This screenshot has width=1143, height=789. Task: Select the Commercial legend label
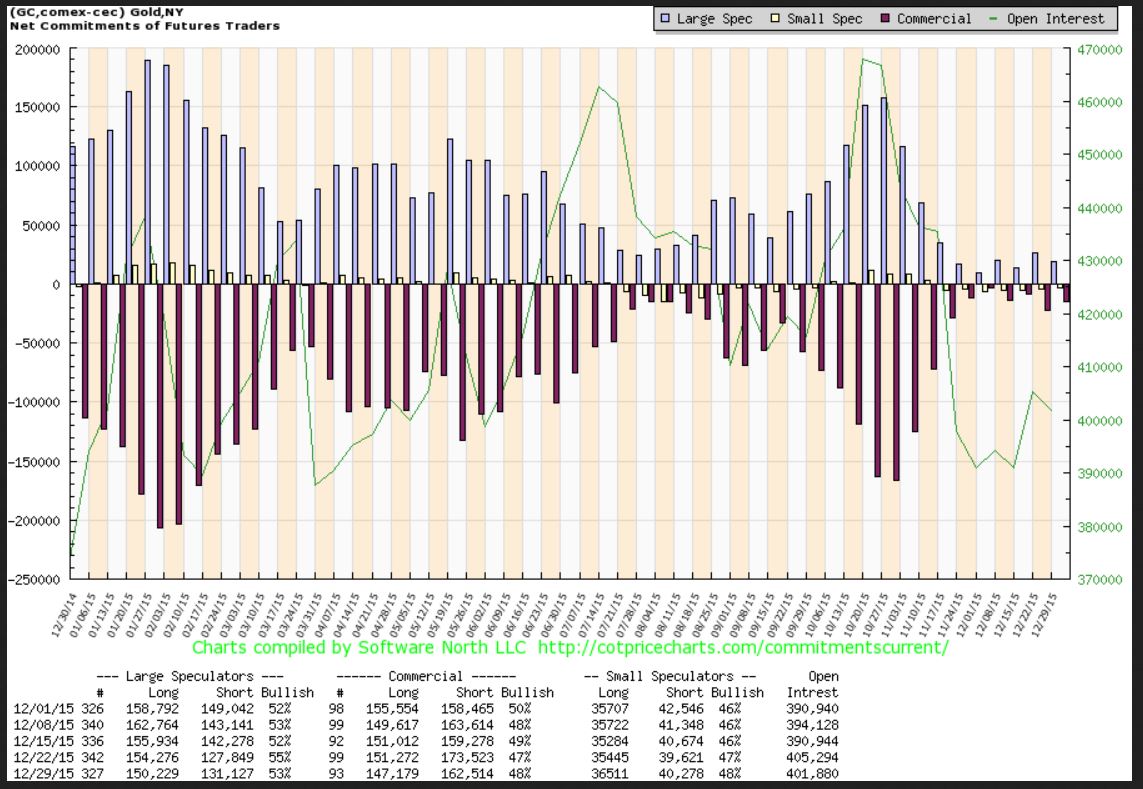click(934, 18)
